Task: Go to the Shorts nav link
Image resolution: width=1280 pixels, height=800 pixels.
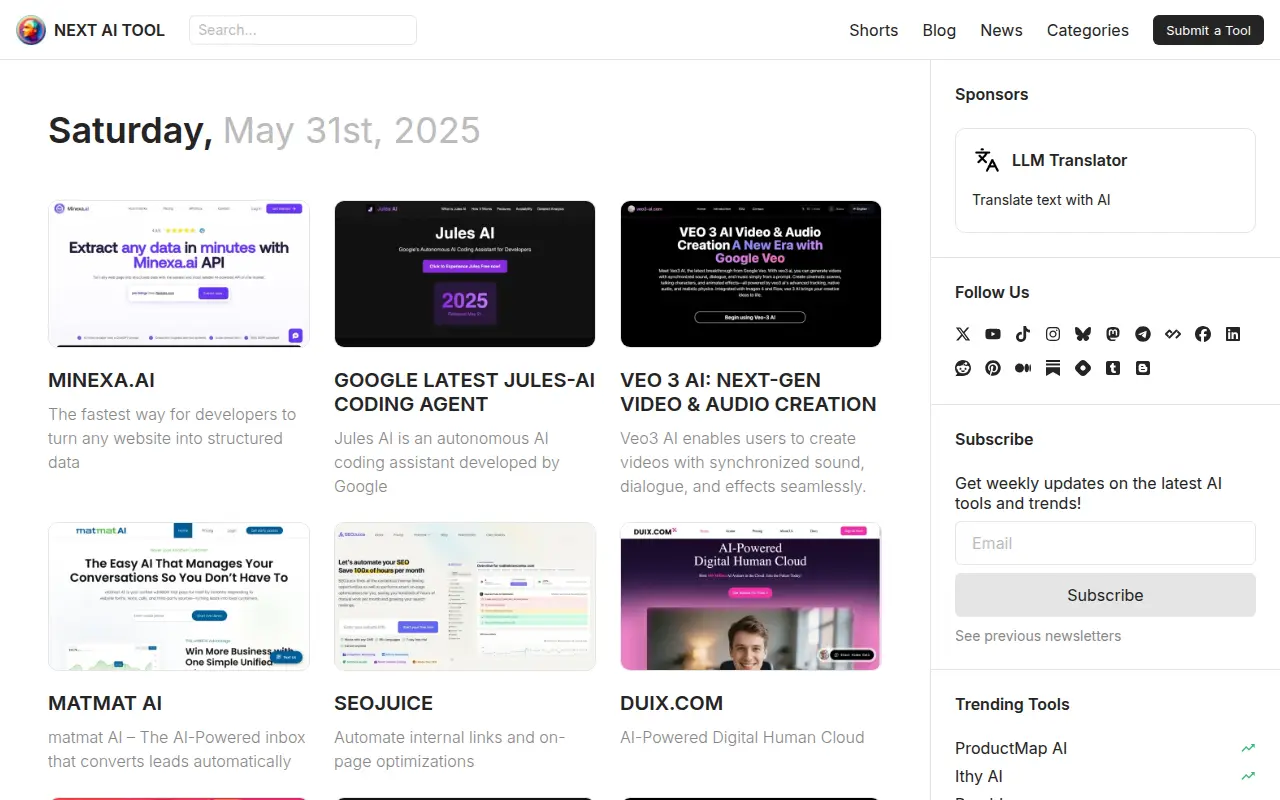Action: pyautogui.click(x=874, y=30)
